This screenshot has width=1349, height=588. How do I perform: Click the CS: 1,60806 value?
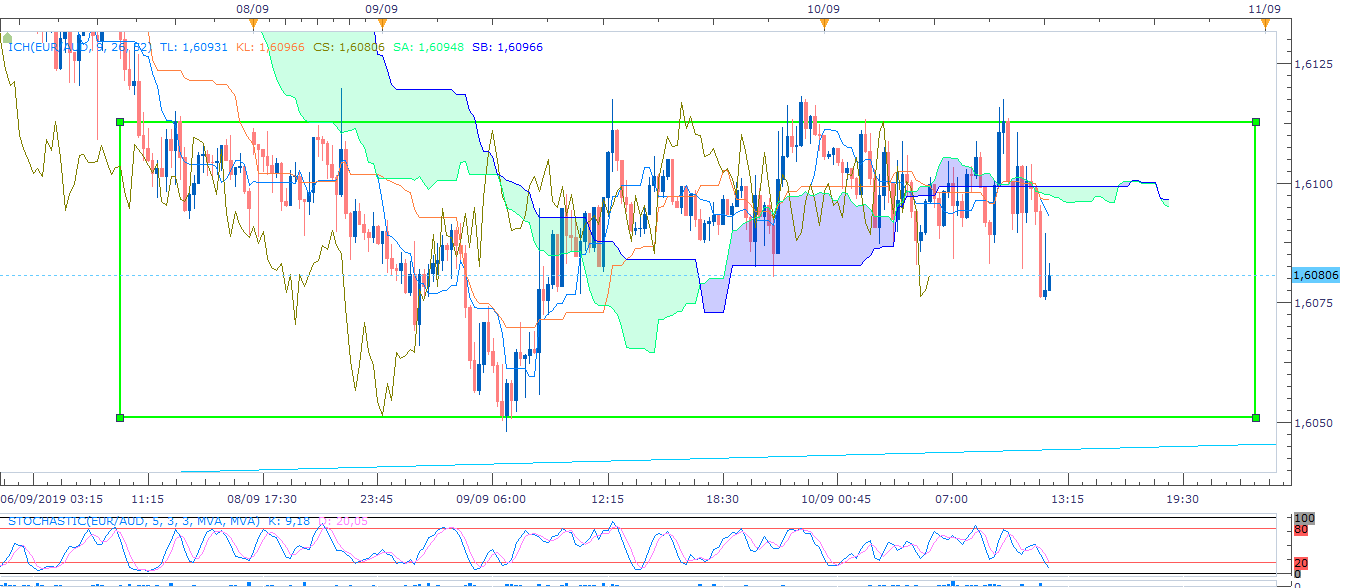coord(349,46)
